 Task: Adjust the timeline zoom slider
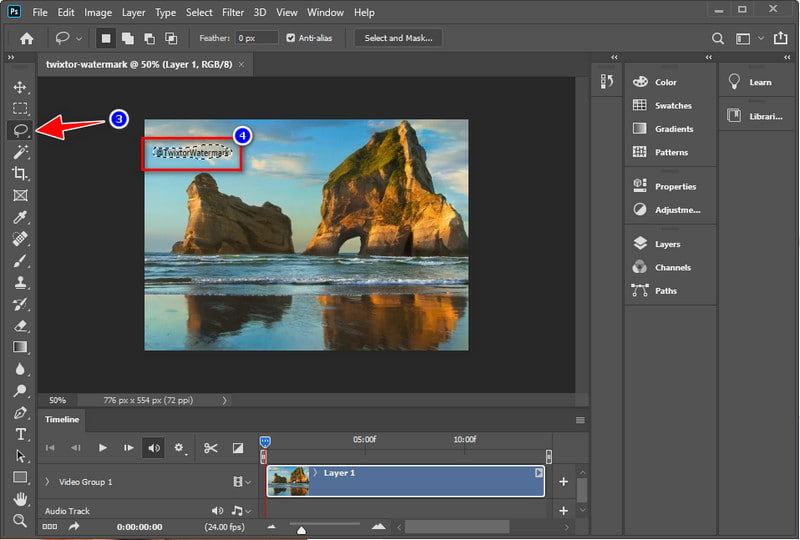tap(302, 530)
